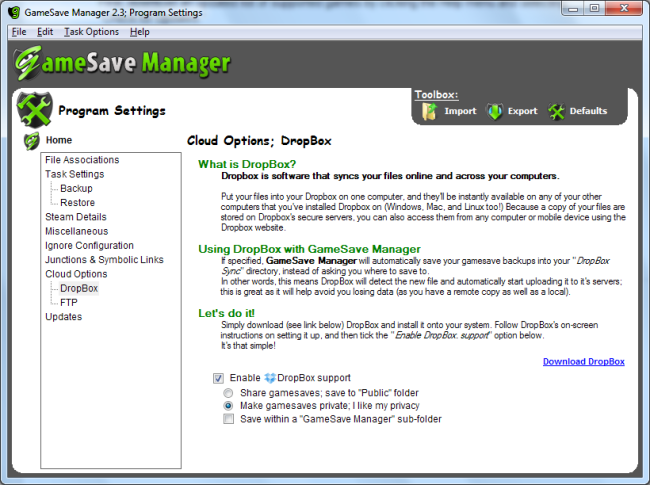Click the title bar application icon

(x=14, y=12)
